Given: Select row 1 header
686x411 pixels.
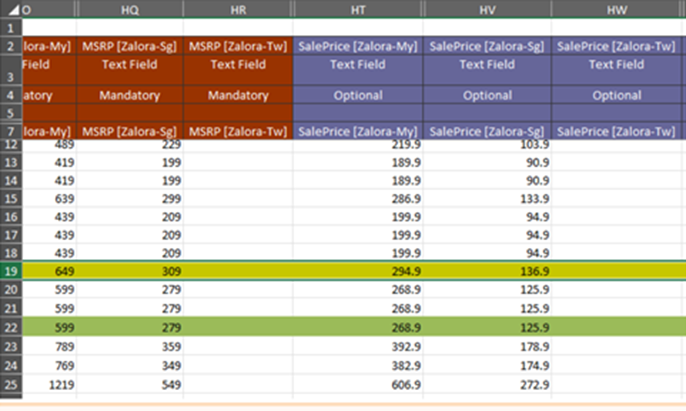Looking at the screenshot, I should pyautogui.click(x=11, y=28).
